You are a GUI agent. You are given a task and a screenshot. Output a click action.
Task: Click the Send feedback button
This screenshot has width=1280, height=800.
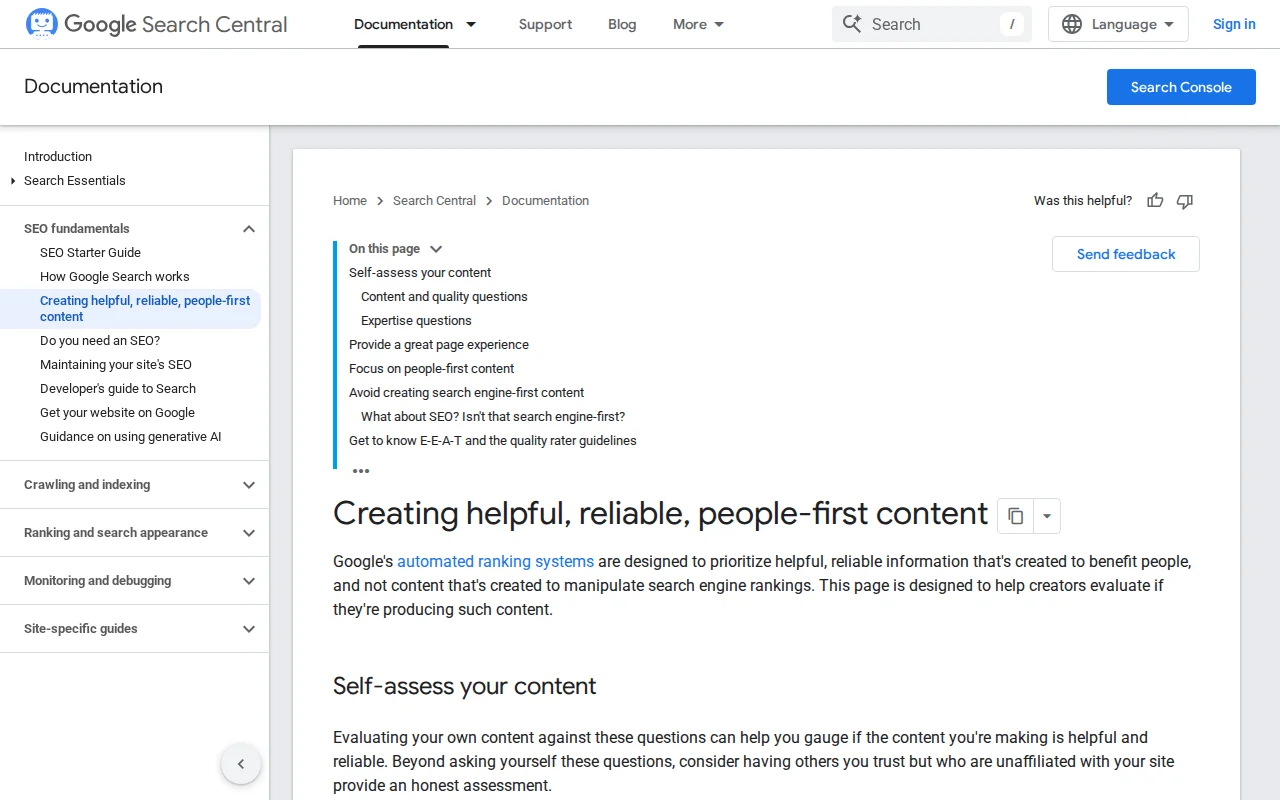click(x=1125, y=254)
